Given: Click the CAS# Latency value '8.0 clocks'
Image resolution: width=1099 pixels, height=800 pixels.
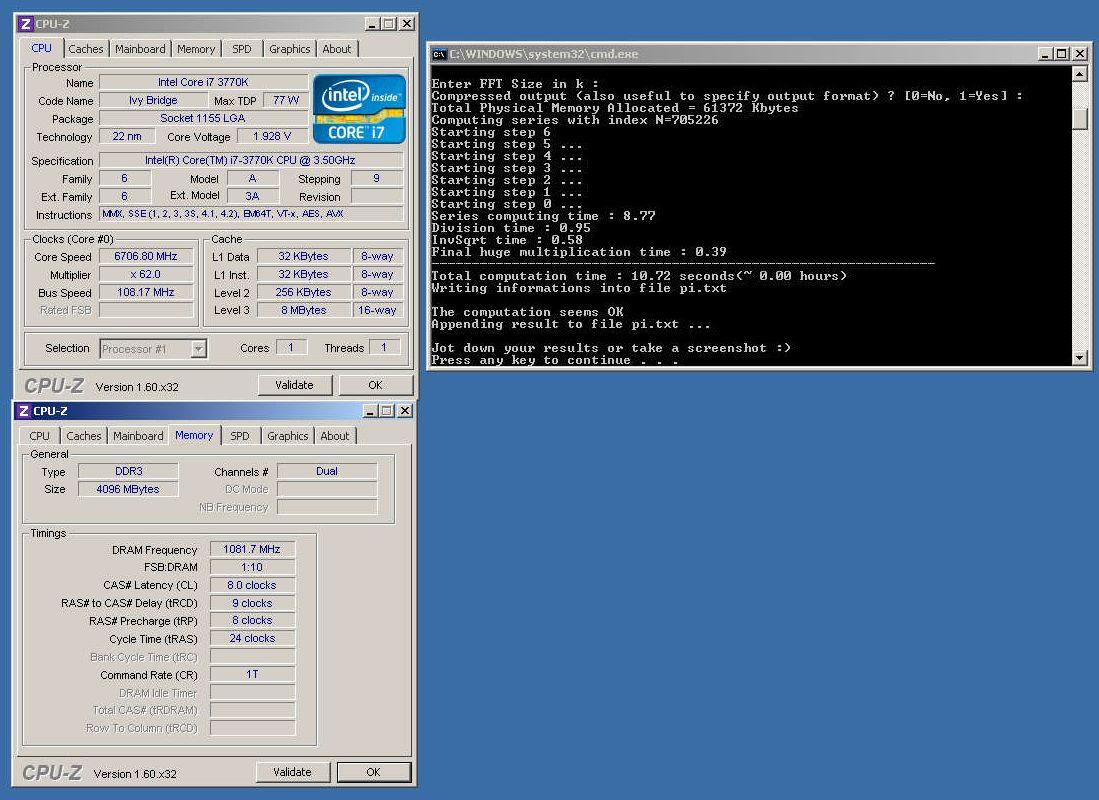Looking at the screenshot, I should pyautogui.click(x=252, y=585).
